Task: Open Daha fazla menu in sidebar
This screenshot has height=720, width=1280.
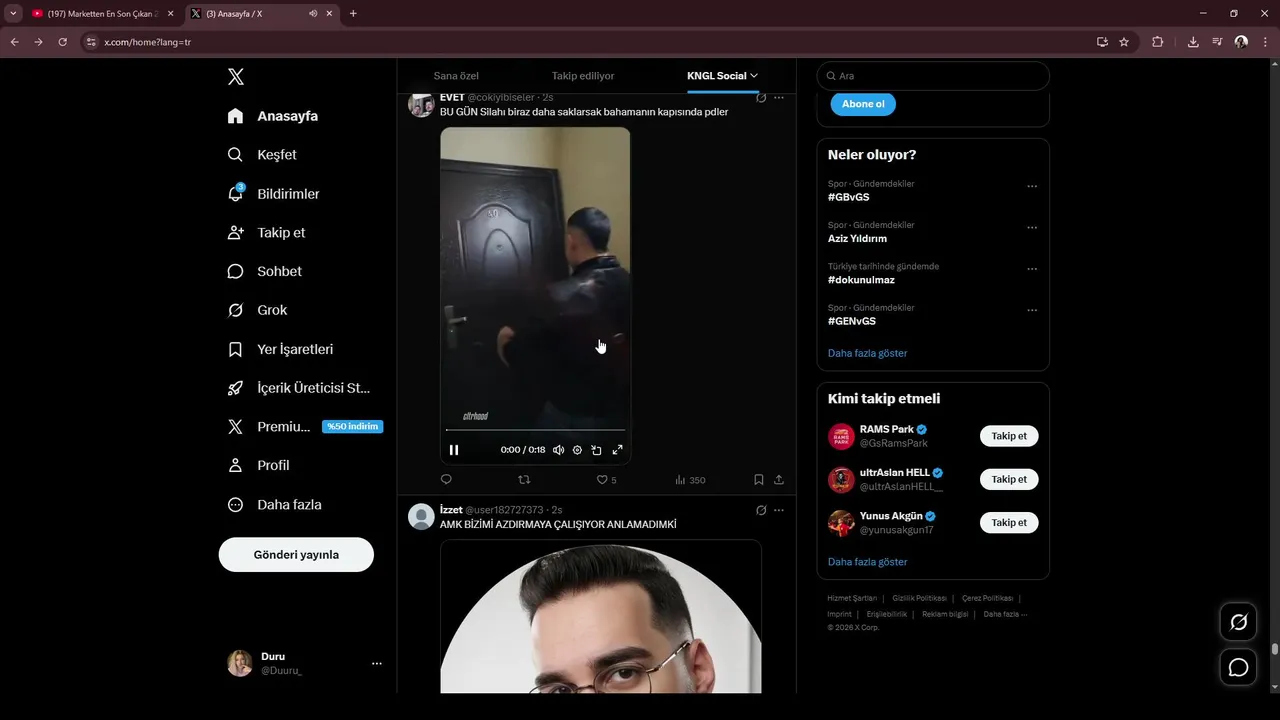Action: pyautogui.click(x=274, y=505)
